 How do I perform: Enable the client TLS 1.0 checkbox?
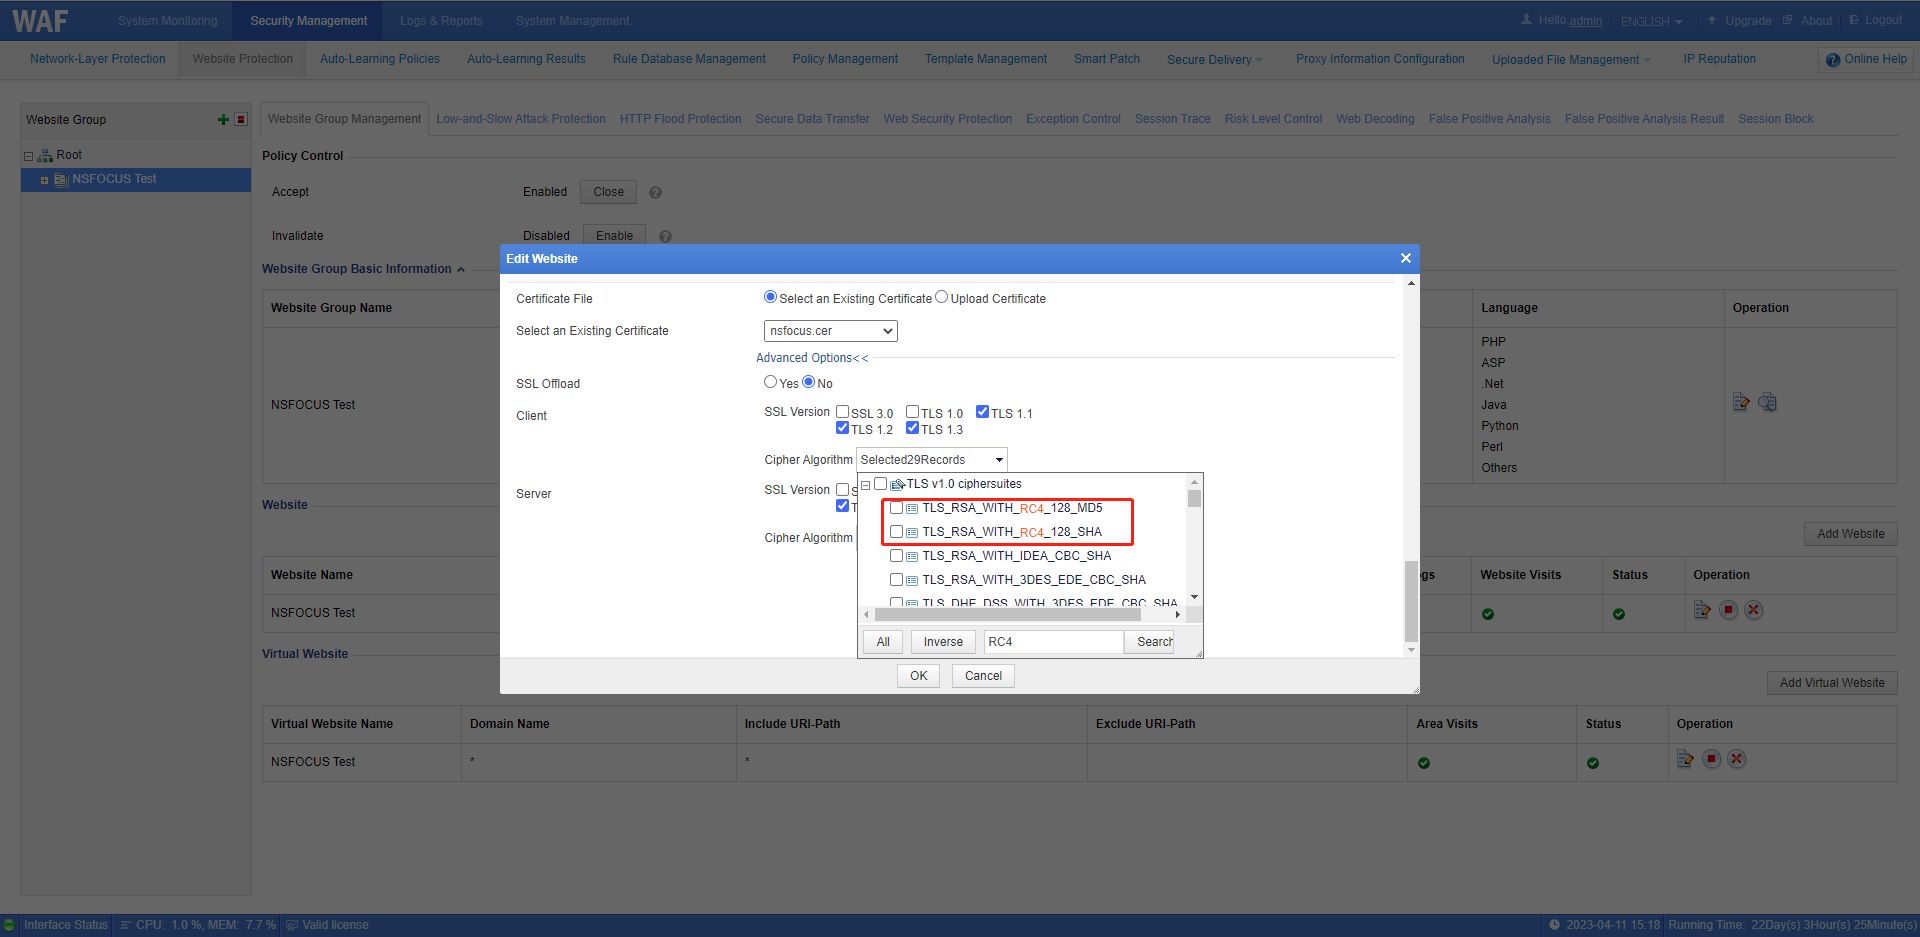click(x=912, y=412)
